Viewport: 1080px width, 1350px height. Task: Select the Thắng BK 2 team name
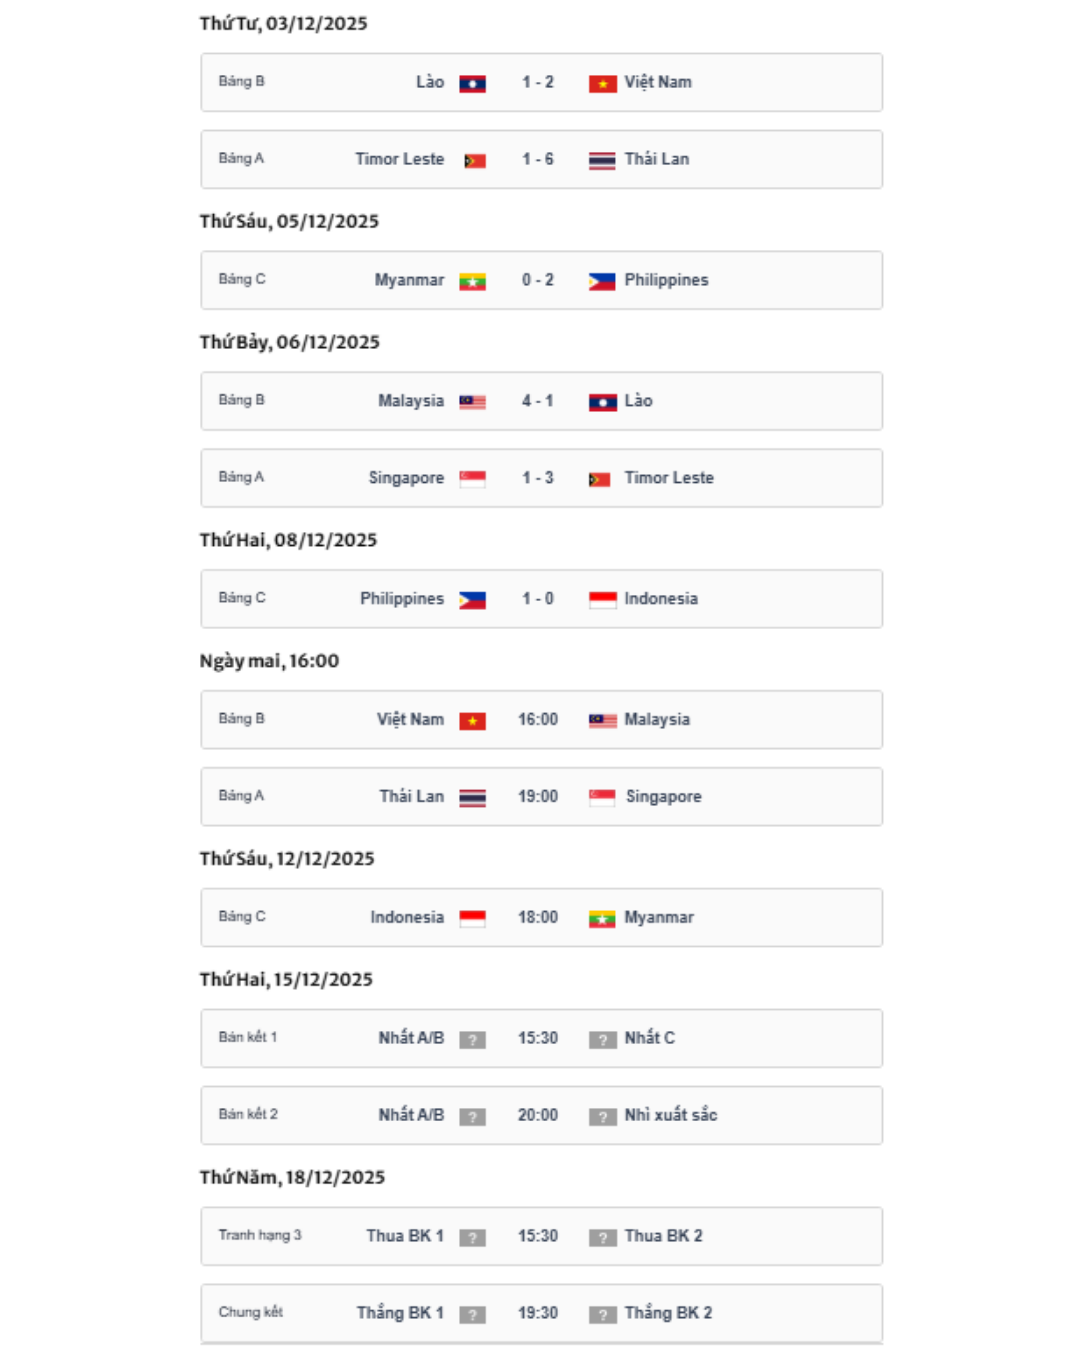tap(668, 1313)
